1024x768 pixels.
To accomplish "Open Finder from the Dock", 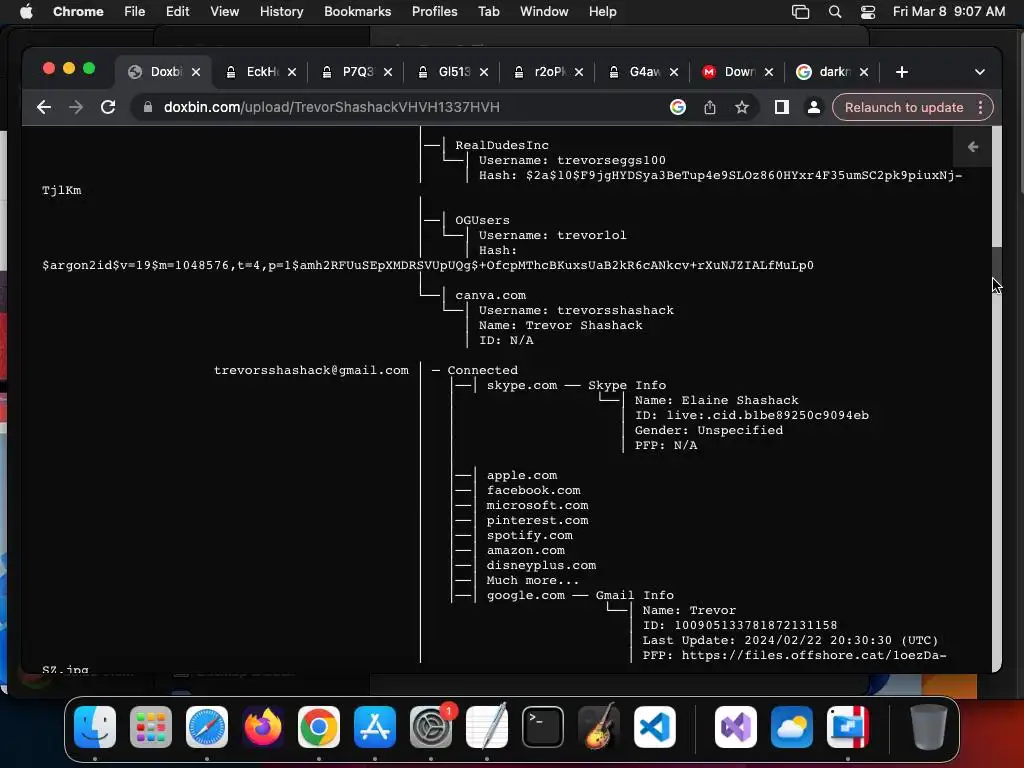I will click(x=95, y=726).
